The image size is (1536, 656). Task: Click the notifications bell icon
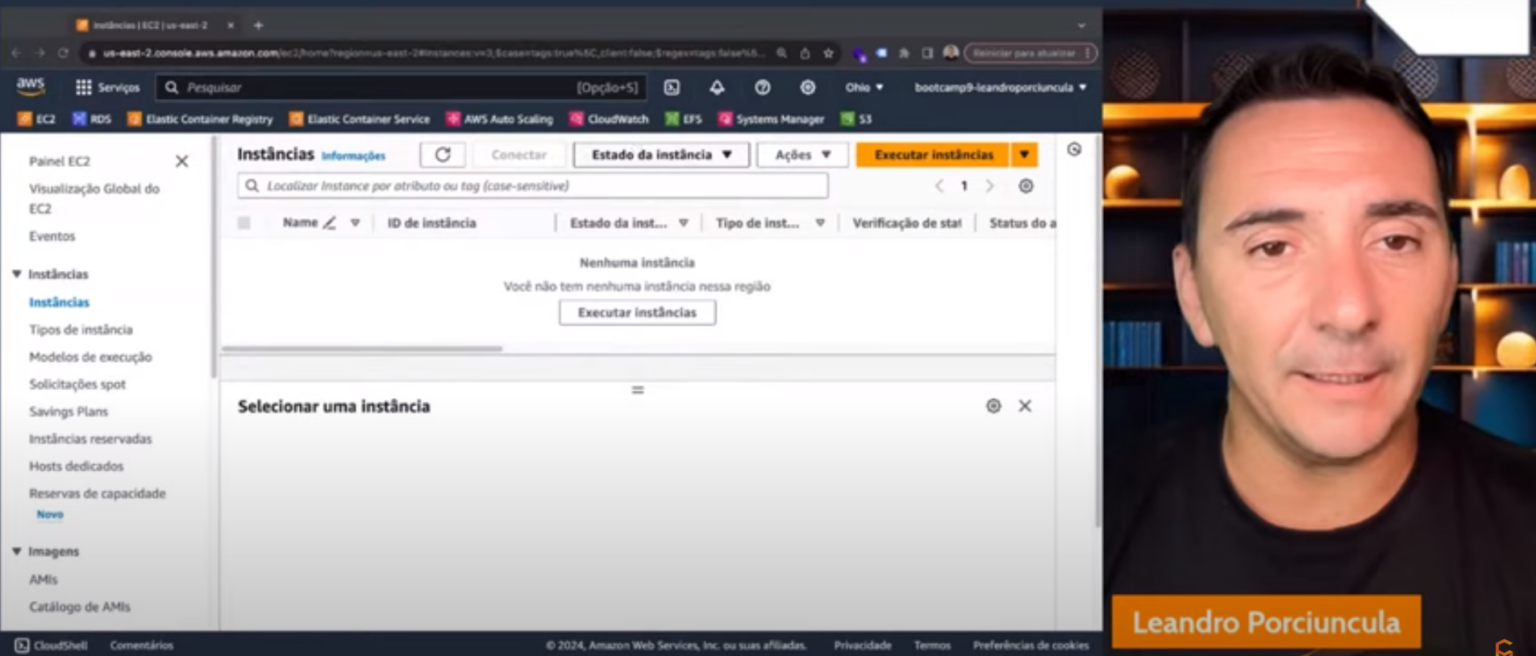tap(717, 88)
